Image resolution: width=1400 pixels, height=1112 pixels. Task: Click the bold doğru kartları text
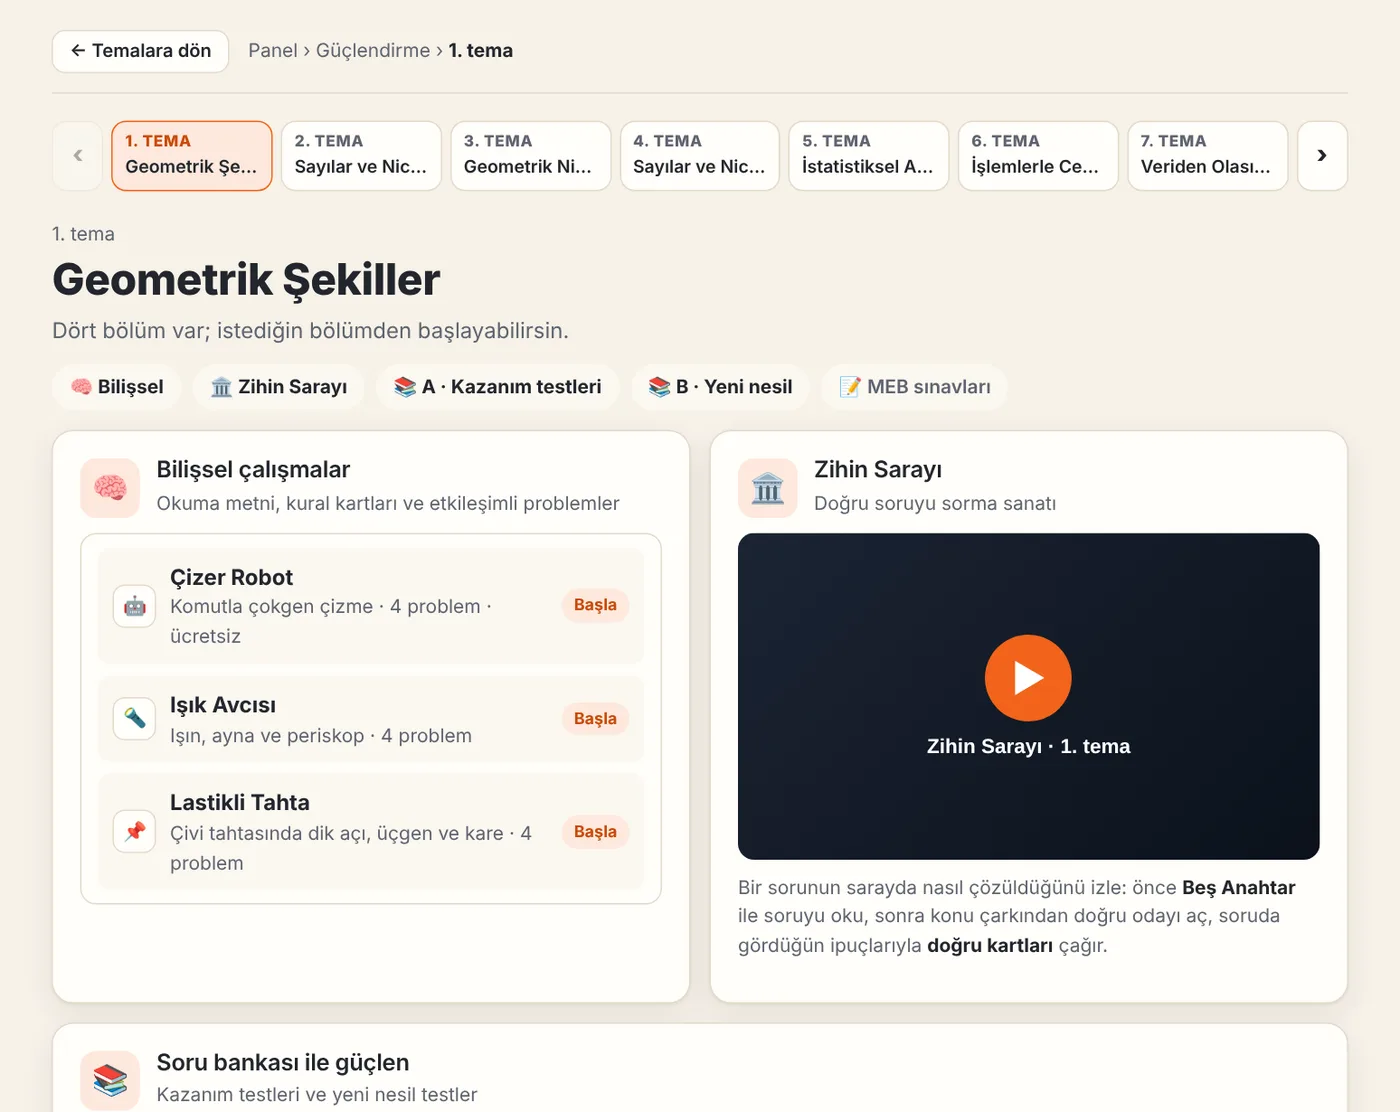pos(990,946)
